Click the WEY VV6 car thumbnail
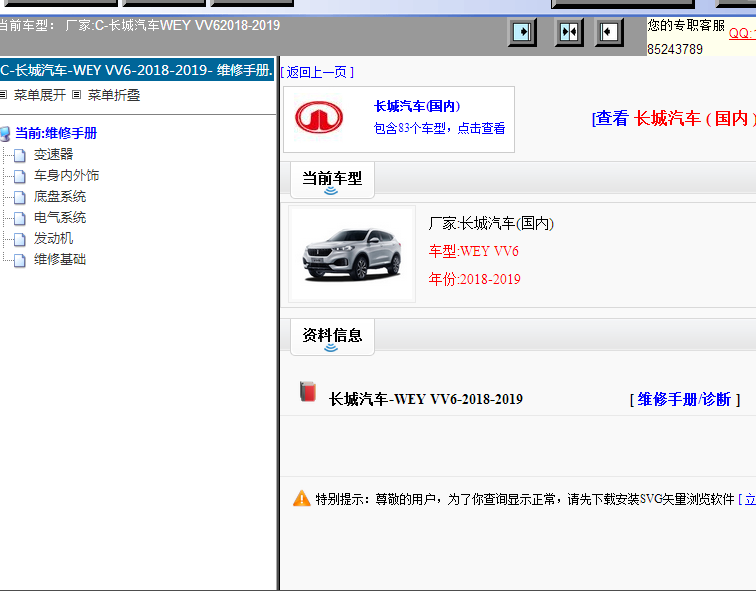The width and height of the screenshot is (756, 591). pyautogui.click(x=352, y=254)
